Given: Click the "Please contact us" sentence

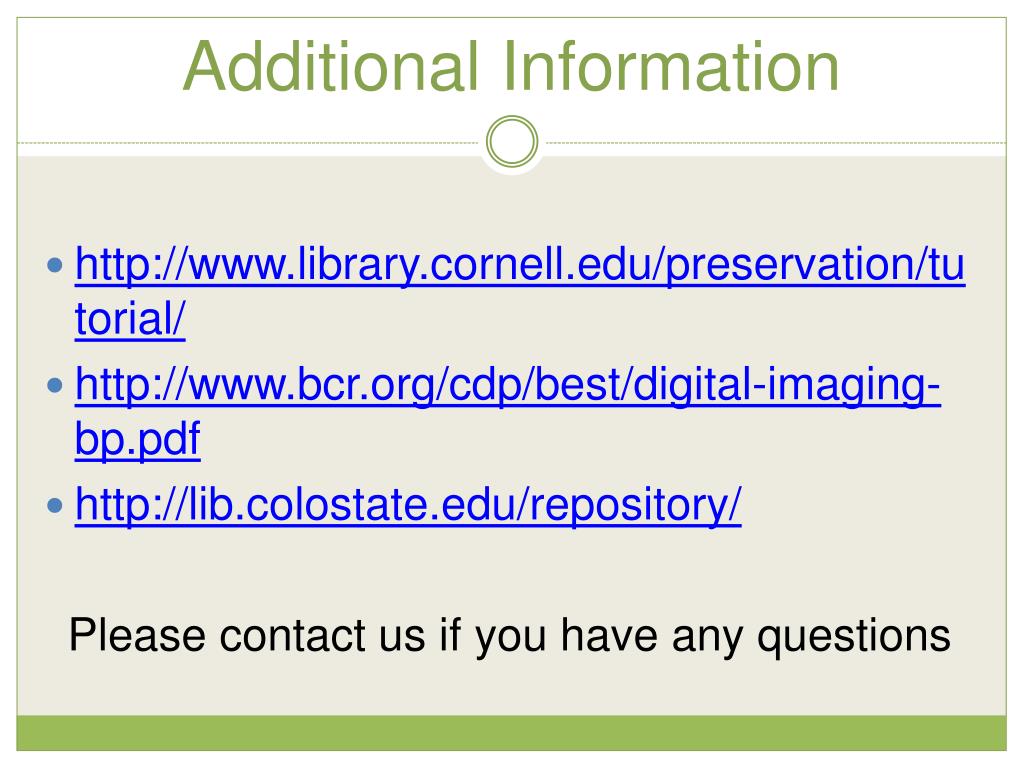Looking at the screenshot, I should (509, 636).
